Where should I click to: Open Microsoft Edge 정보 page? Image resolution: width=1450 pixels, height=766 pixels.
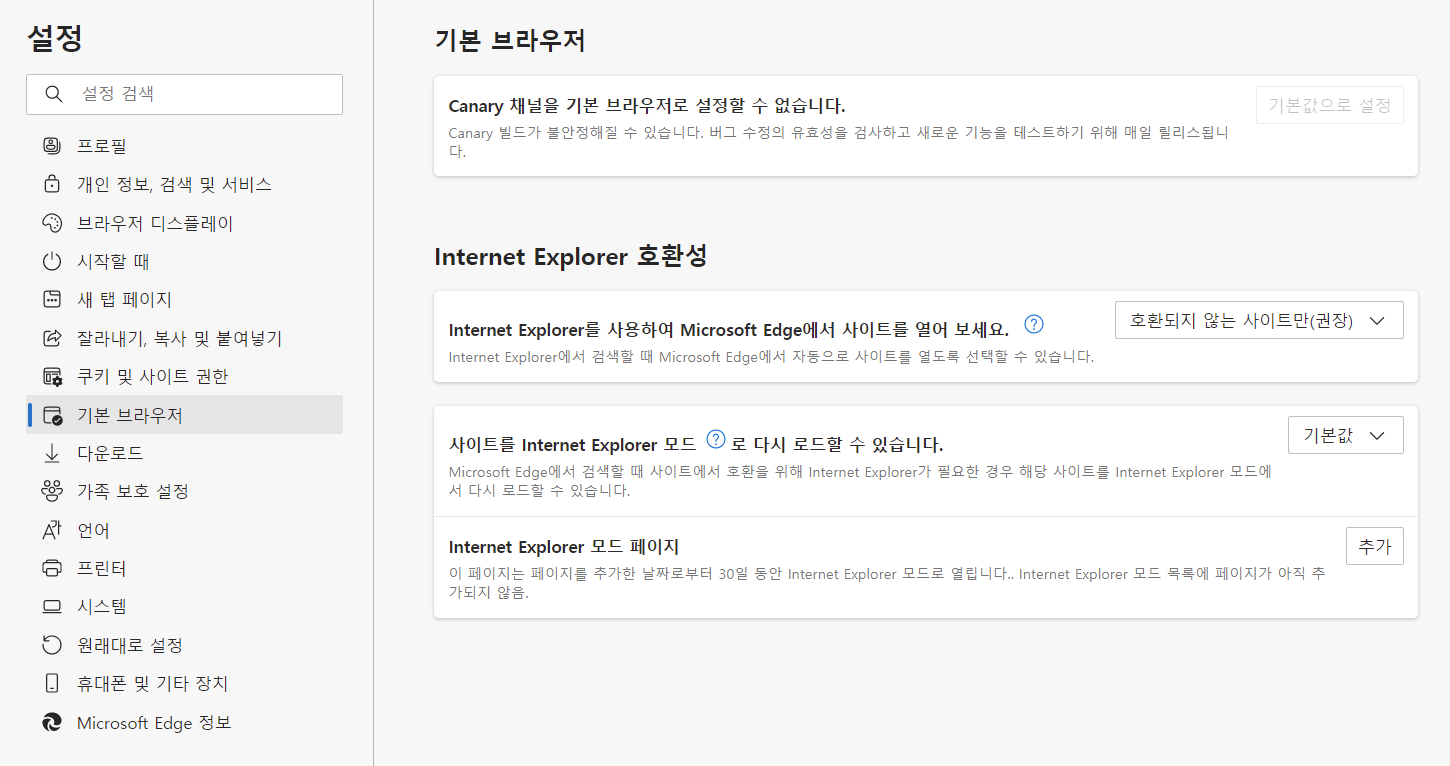[184, 722]
